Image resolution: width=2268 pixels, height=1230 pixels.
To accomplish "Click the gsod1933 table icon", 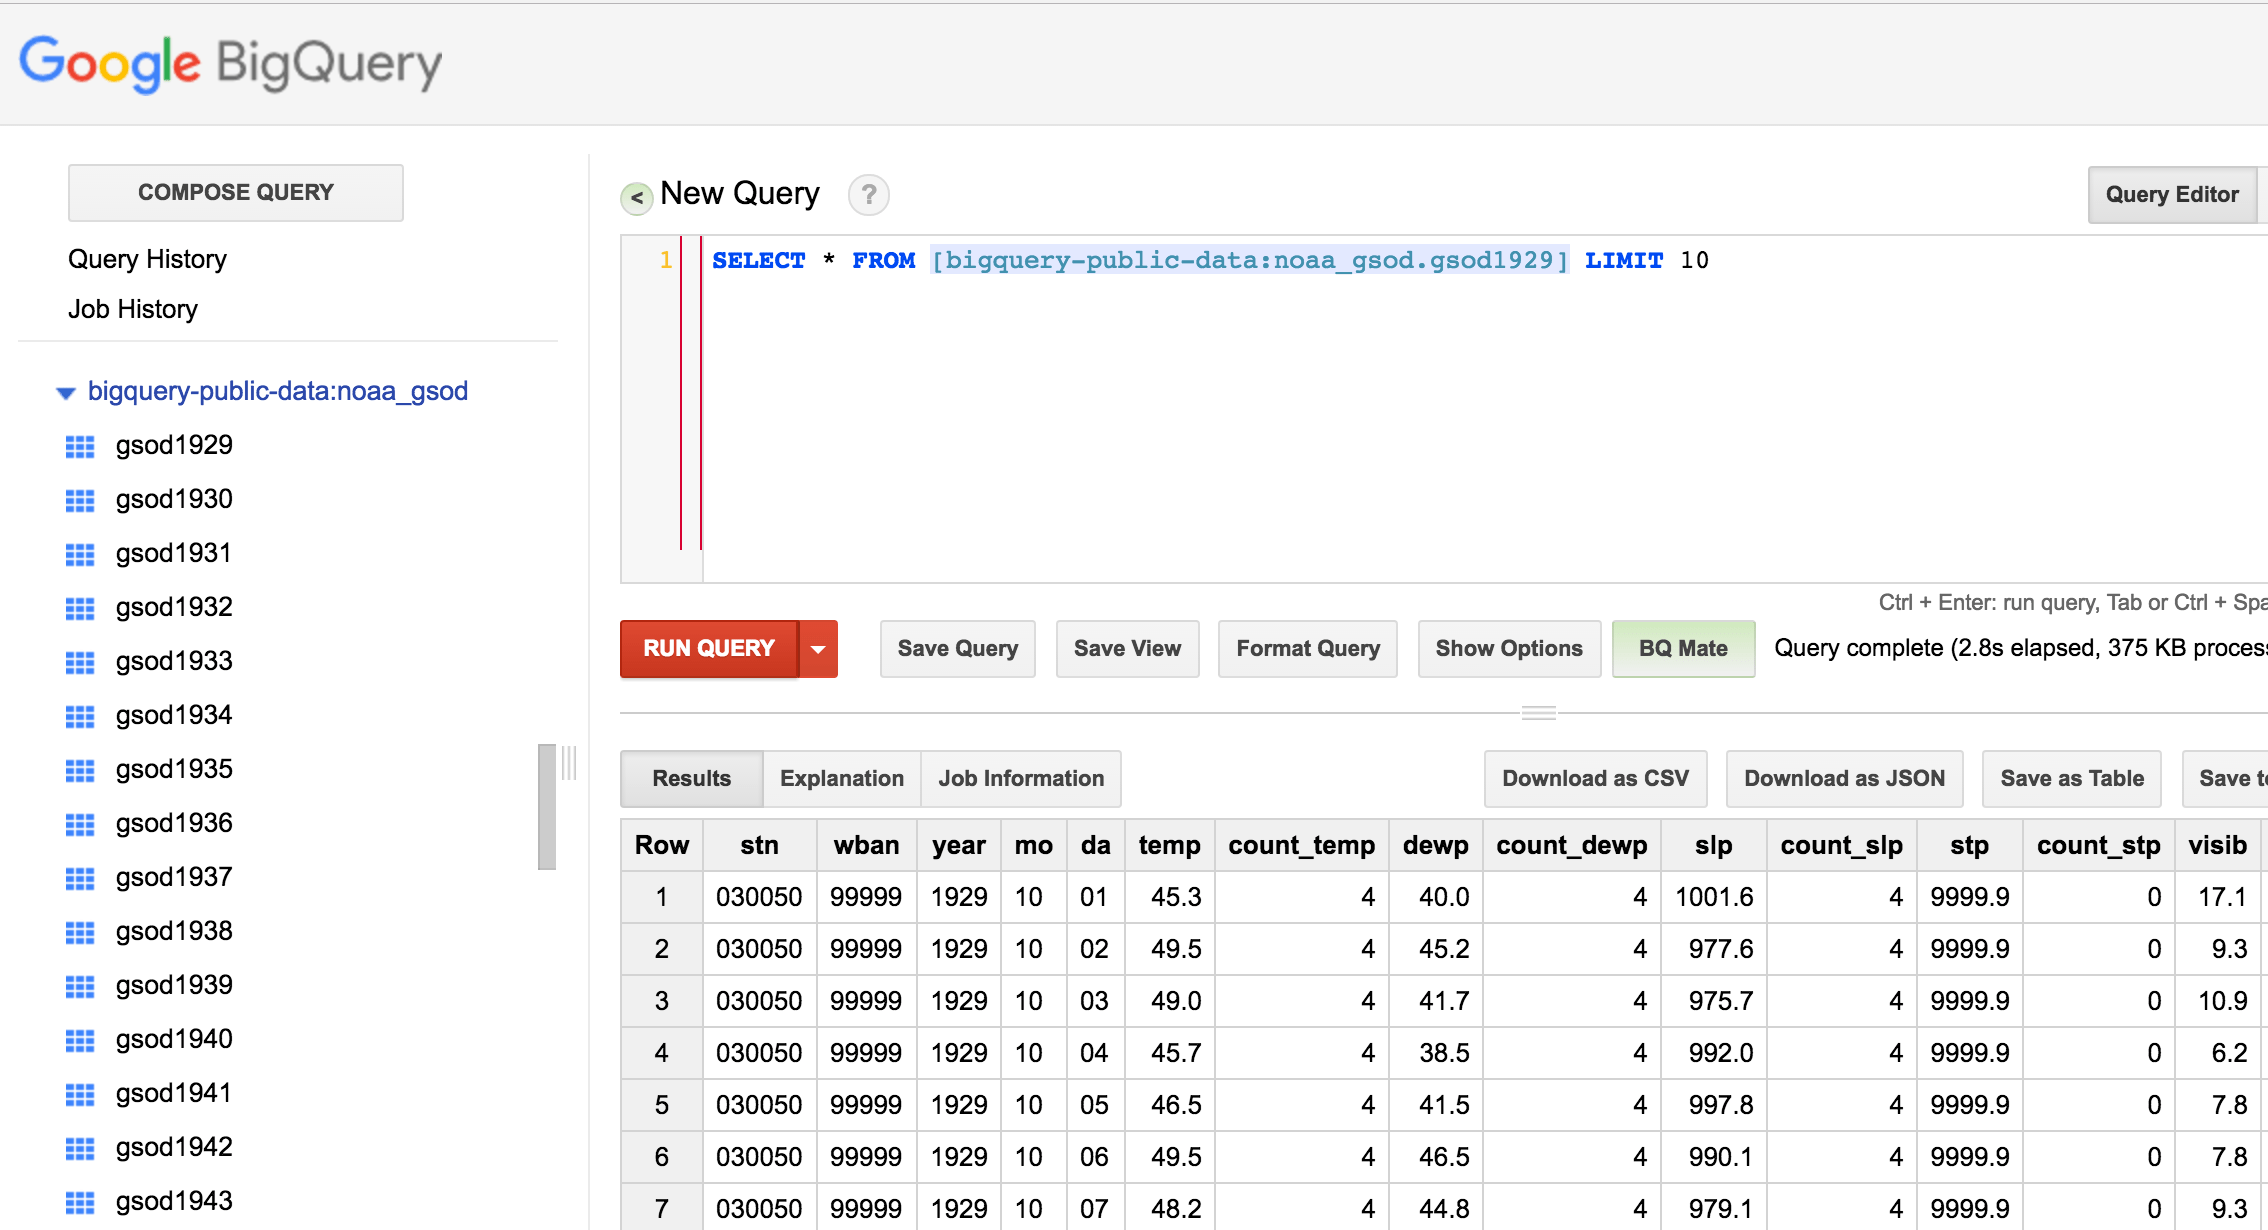I will click(x=80, y=662).
